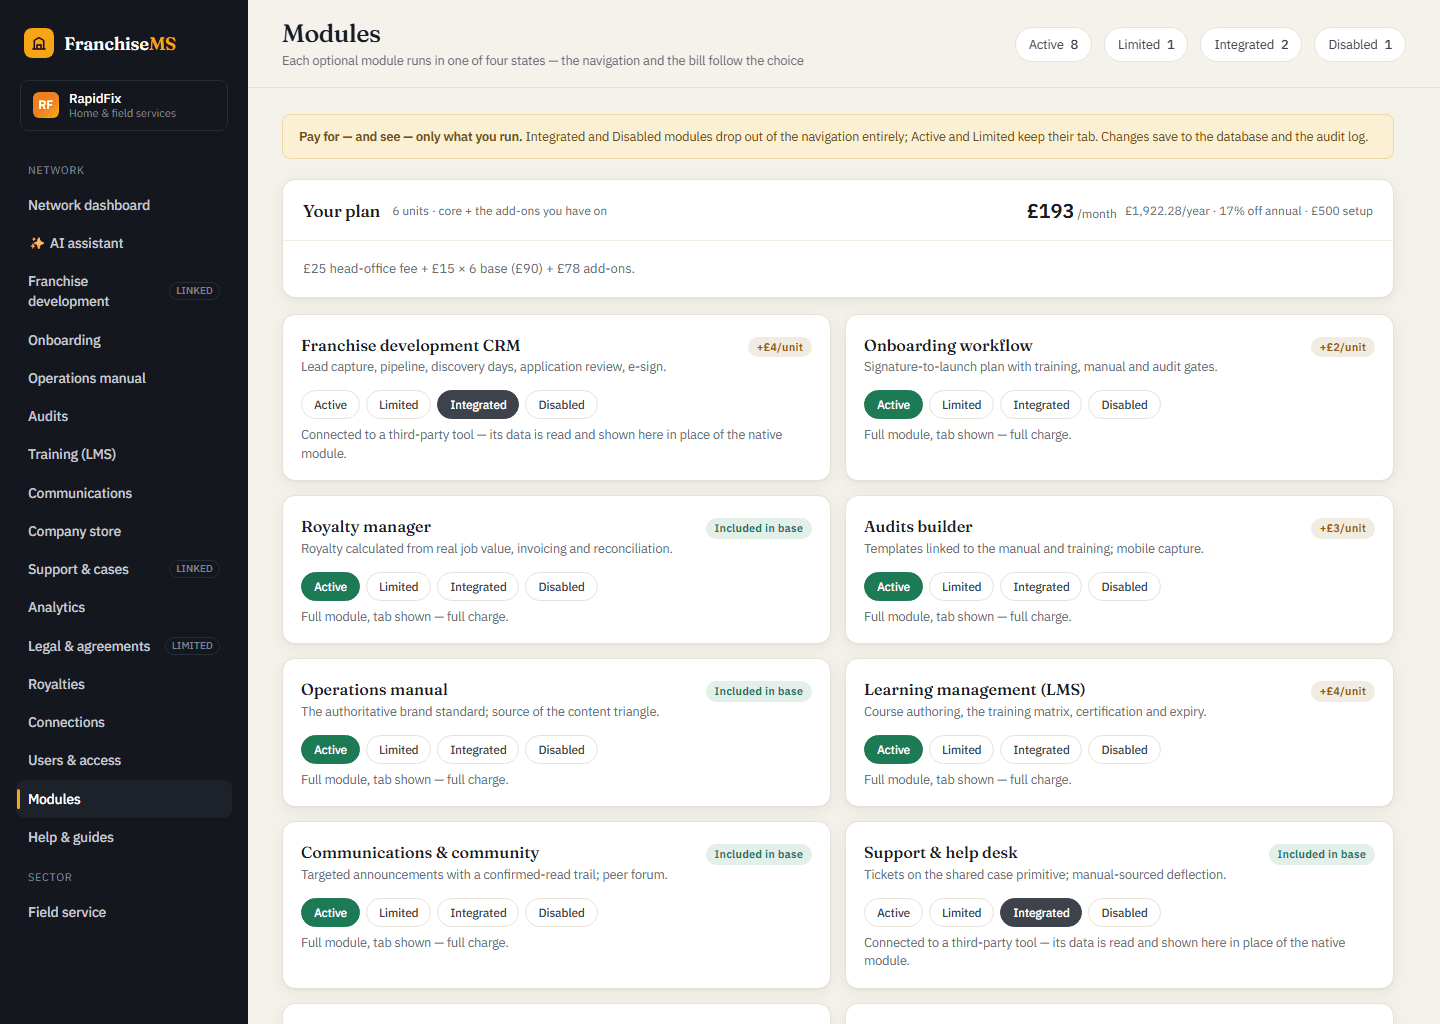1440x1024 pixels.
Task: Open the RapidFix organization switcher
Action: pyautogui.click(x=124, y=105)
